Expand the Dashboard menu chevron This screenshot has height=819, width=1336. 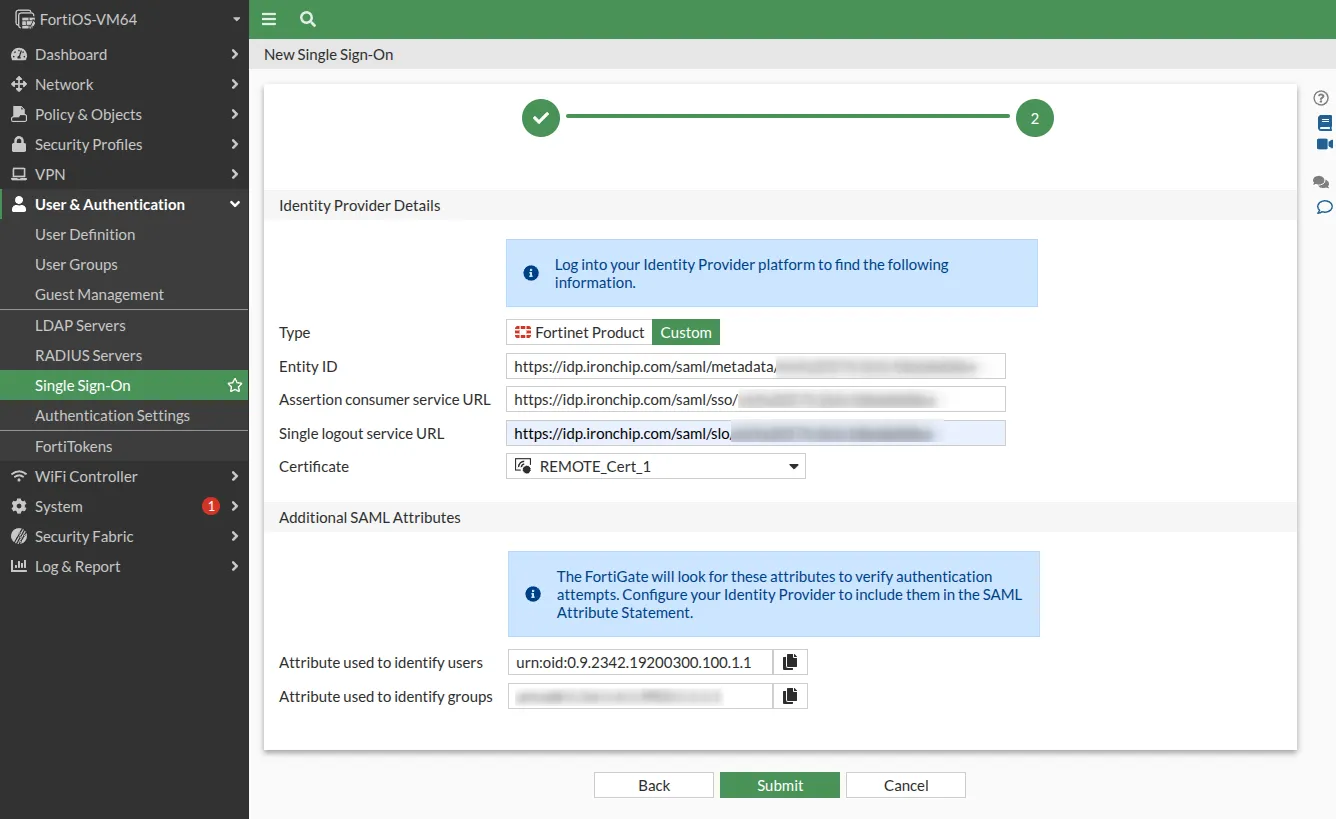pyautogui.click(x=235, y=54)
